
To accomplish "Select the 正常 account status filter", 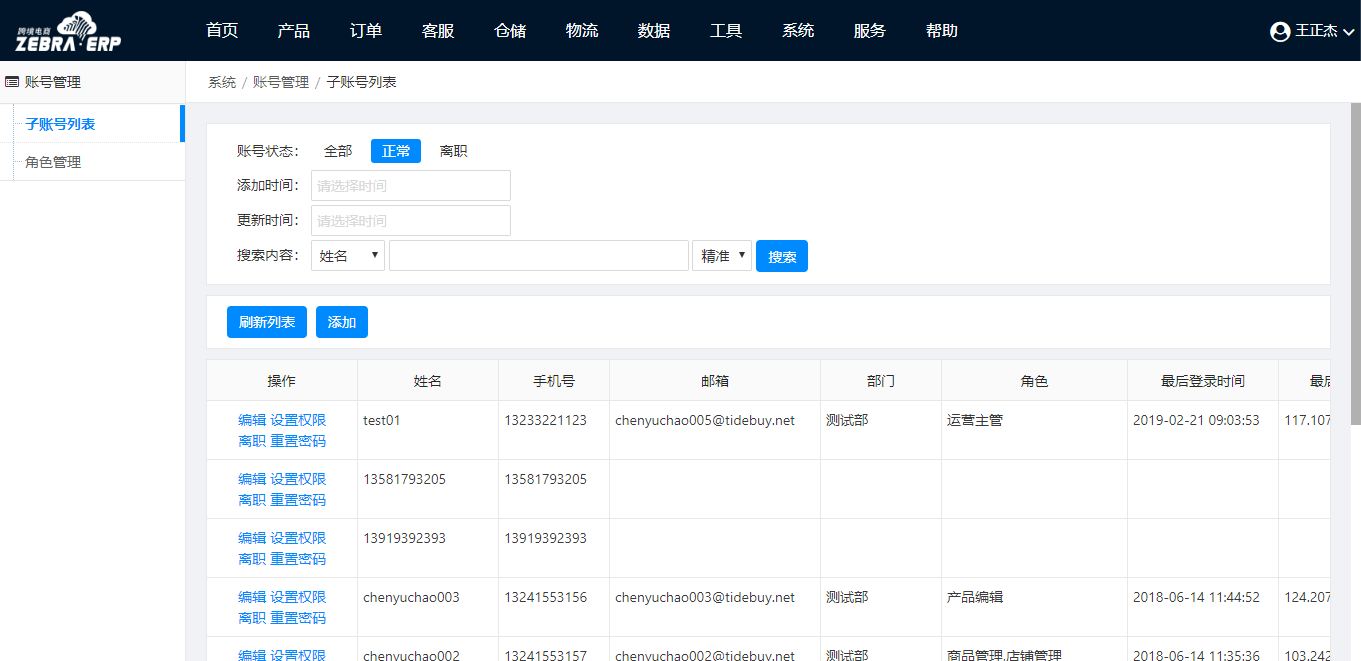I will tap(396, 151).
